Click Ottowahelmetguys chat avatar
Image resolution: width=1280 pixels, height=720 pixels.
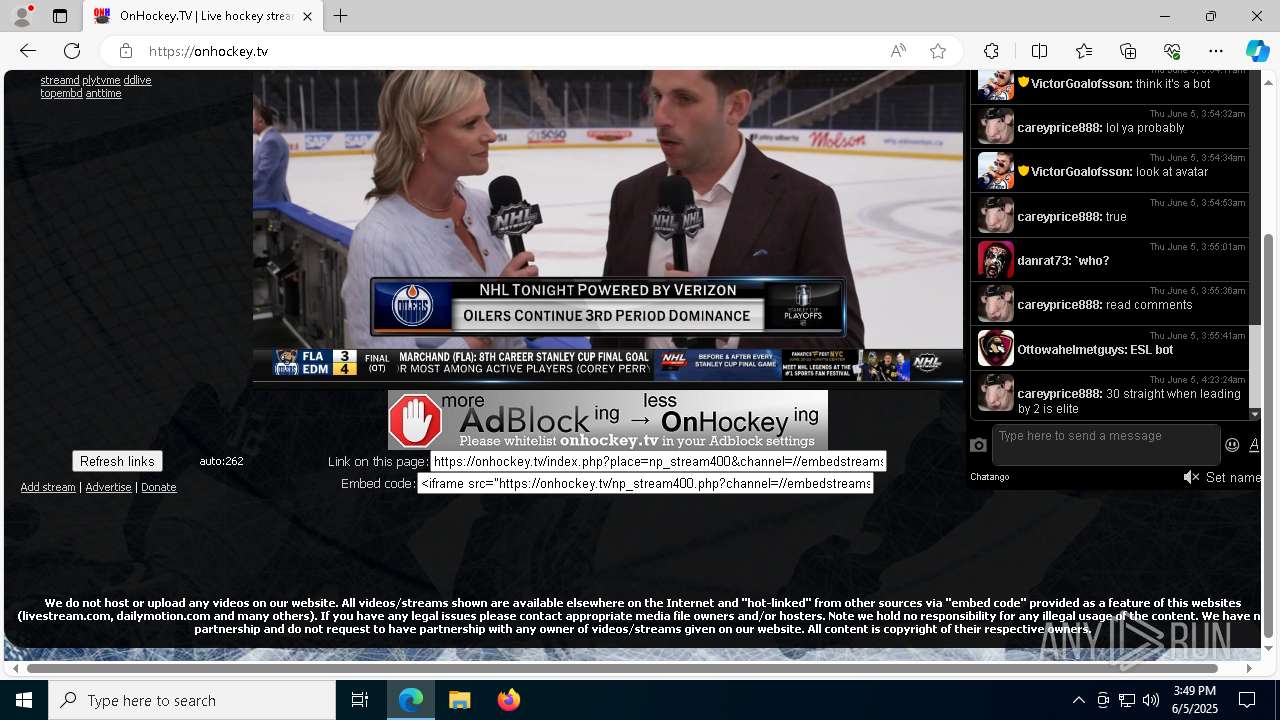pos(996,349)
